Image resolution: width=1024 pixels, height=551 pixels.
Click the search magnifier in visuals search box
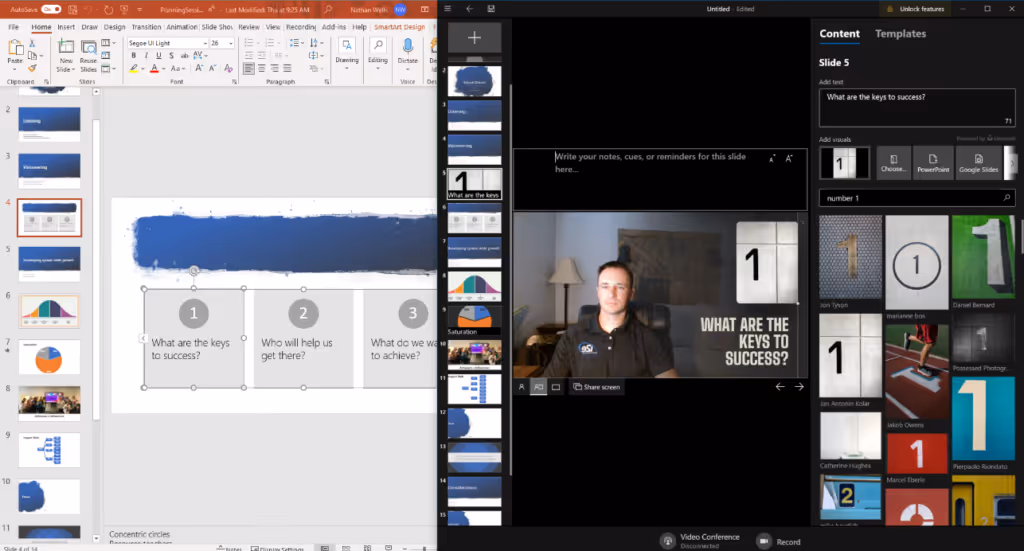click(x=1006, y=197)
